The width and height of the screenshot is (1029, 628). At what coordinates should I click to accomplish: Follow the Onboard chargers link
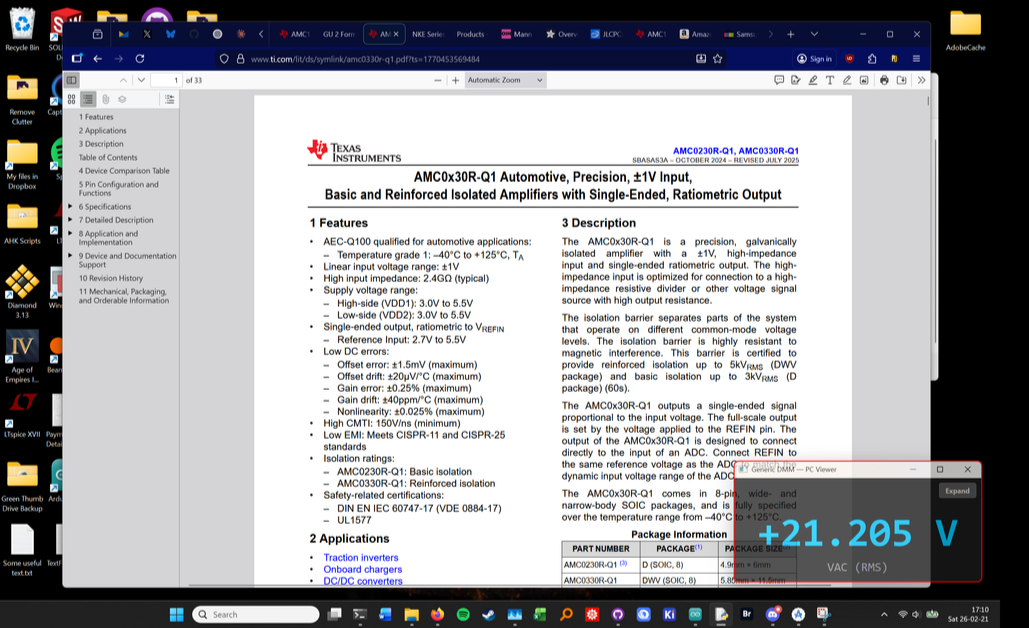tap(362, 569)
